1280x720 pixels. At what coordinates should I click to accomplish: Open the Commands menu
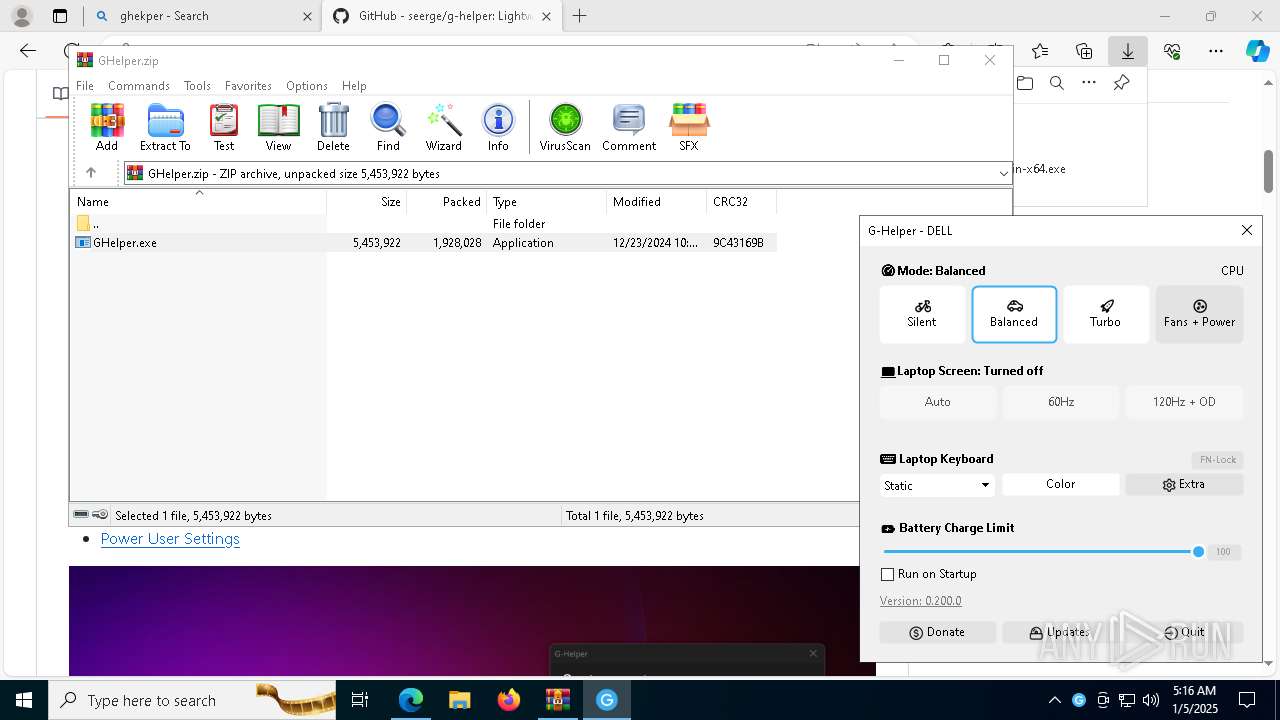[x=139, y=86]
